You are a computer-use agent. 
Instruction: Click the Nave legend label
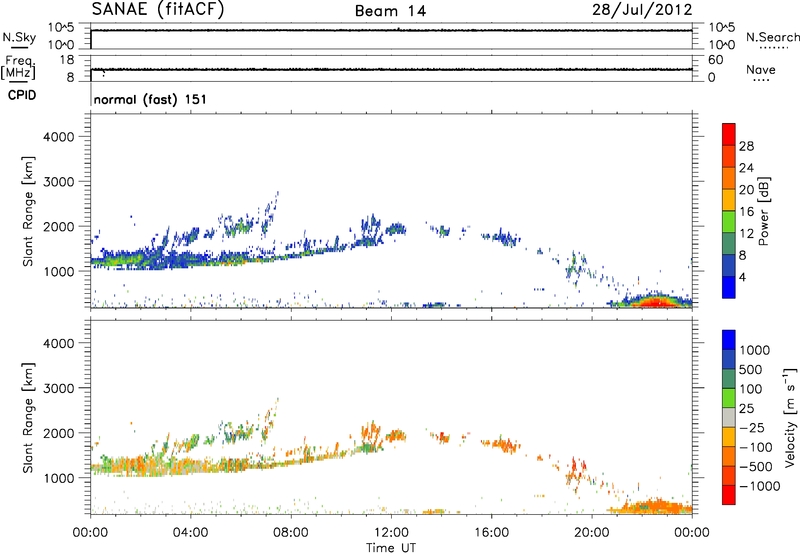761,69
